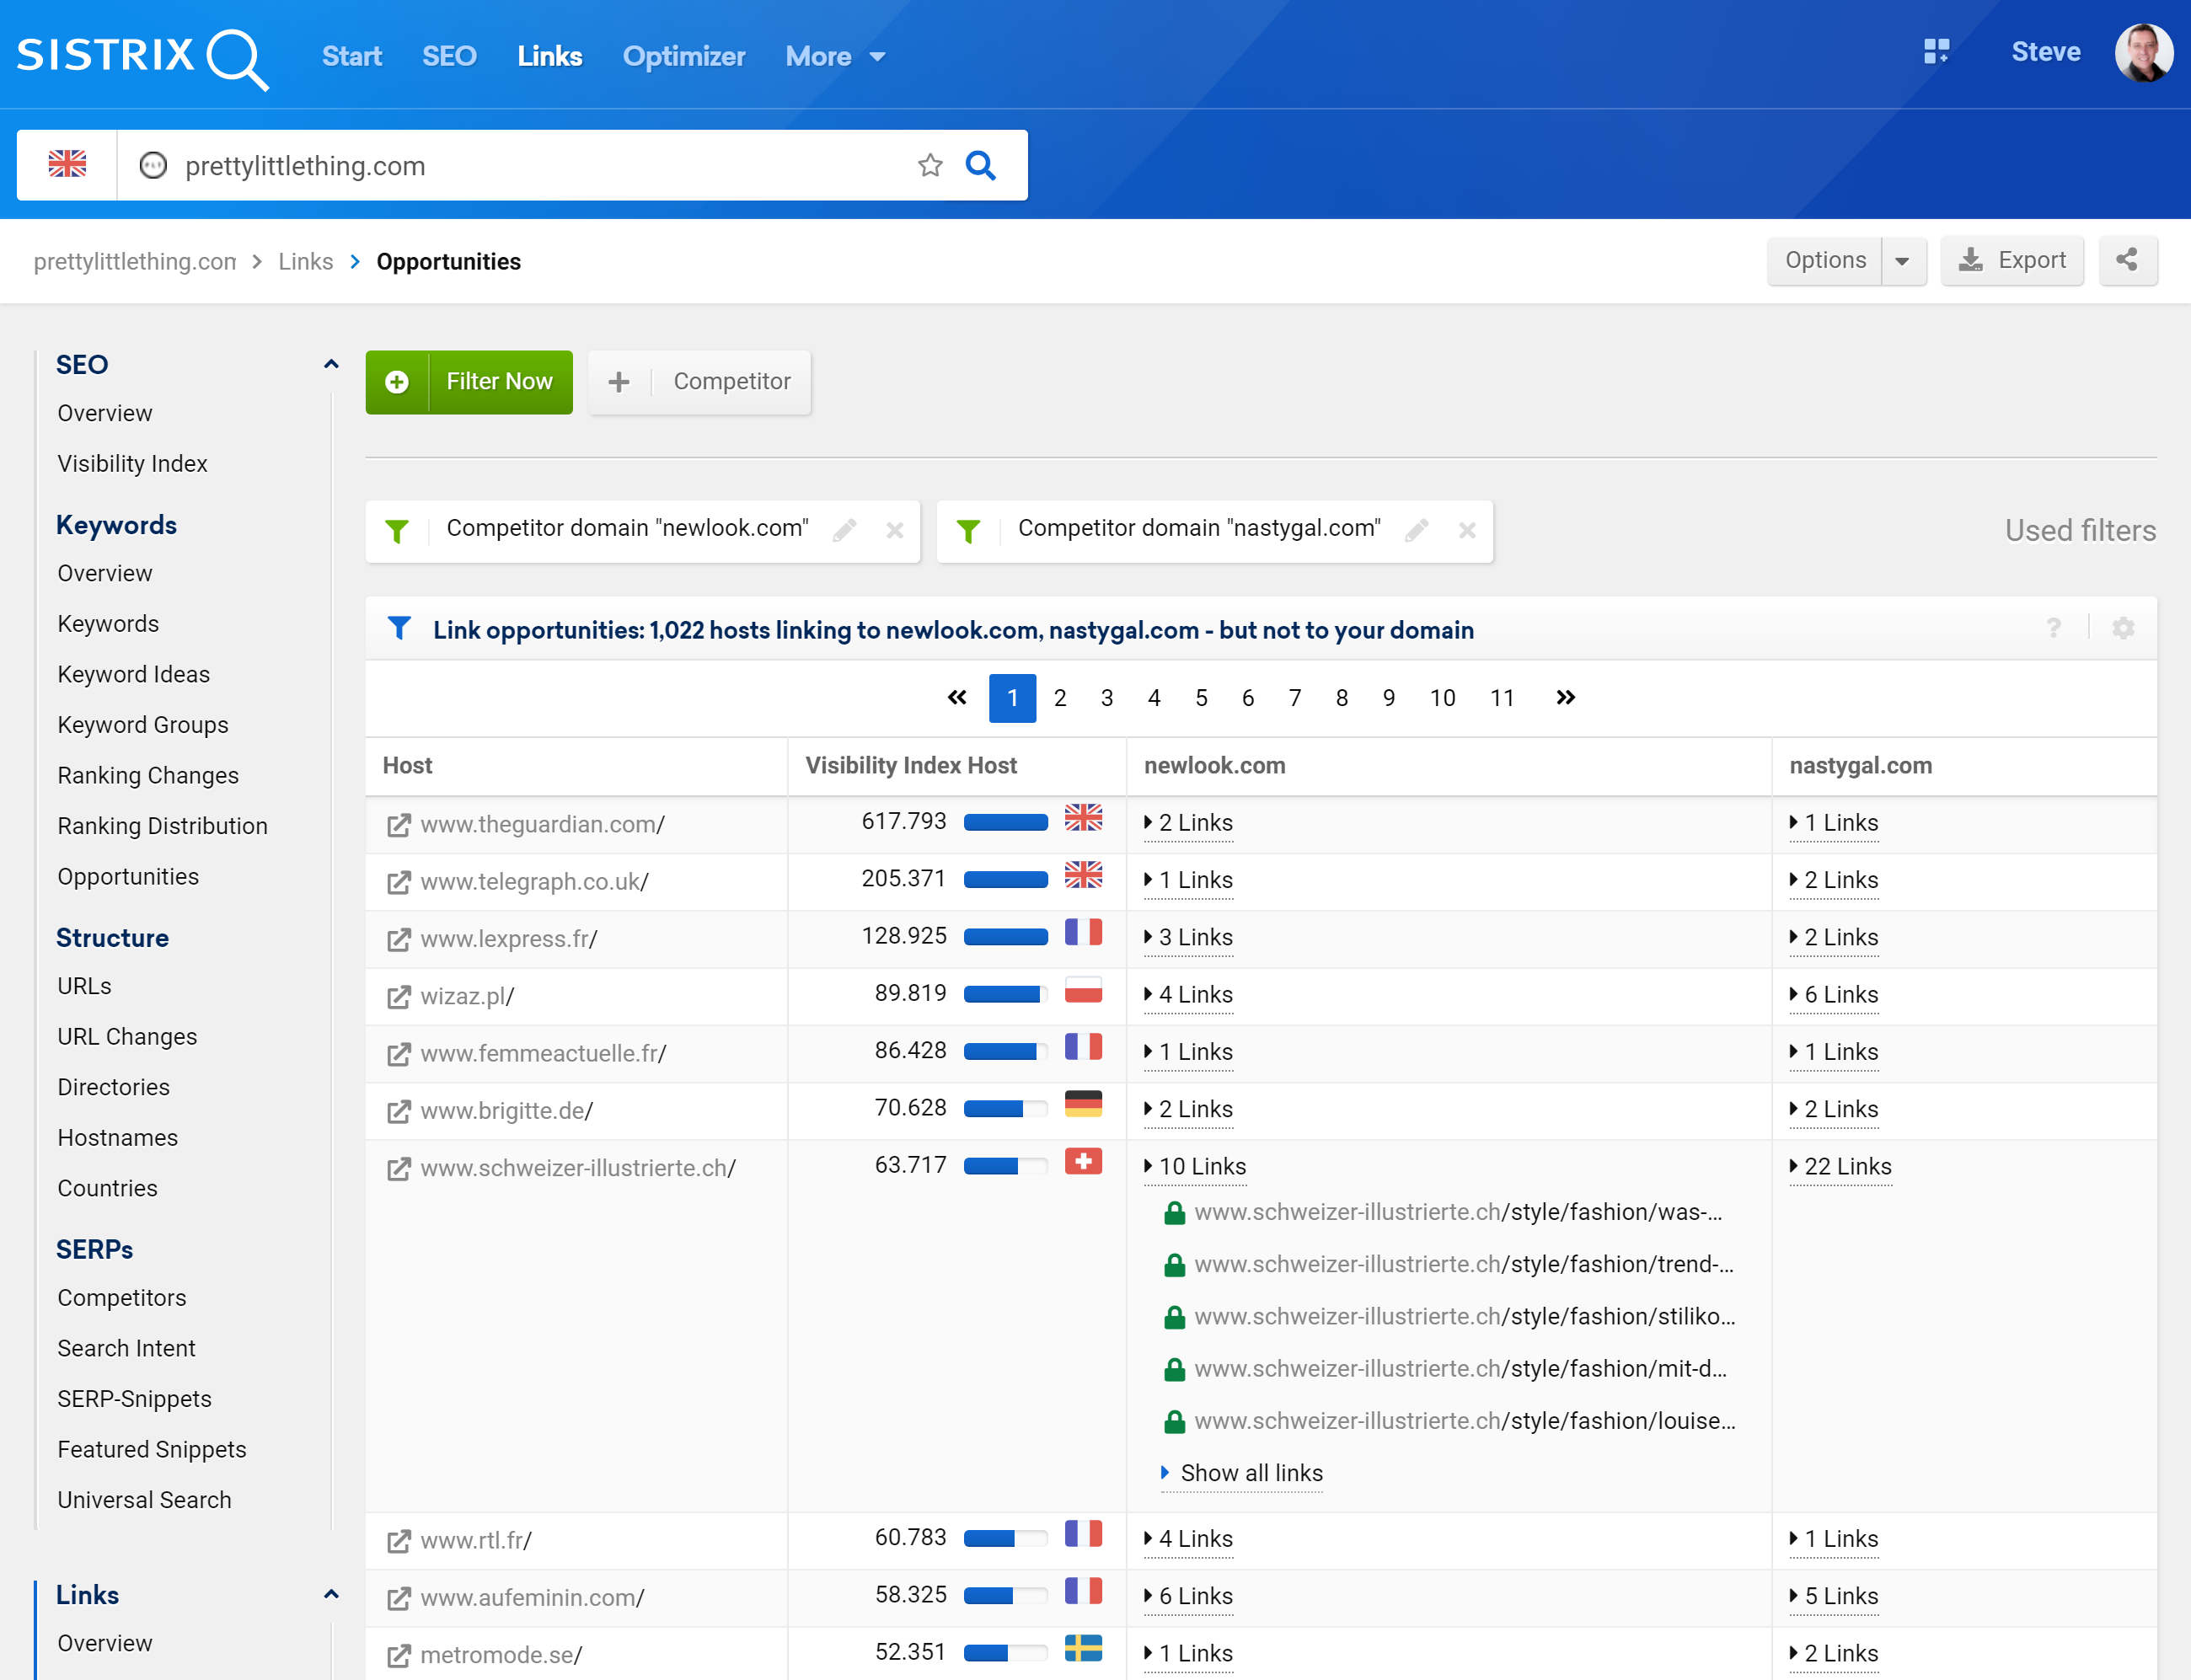This screenshot has width=2191, height=1680.
Task: Open Featured Snippets in sidebar
Action: tap(151, 1450)
